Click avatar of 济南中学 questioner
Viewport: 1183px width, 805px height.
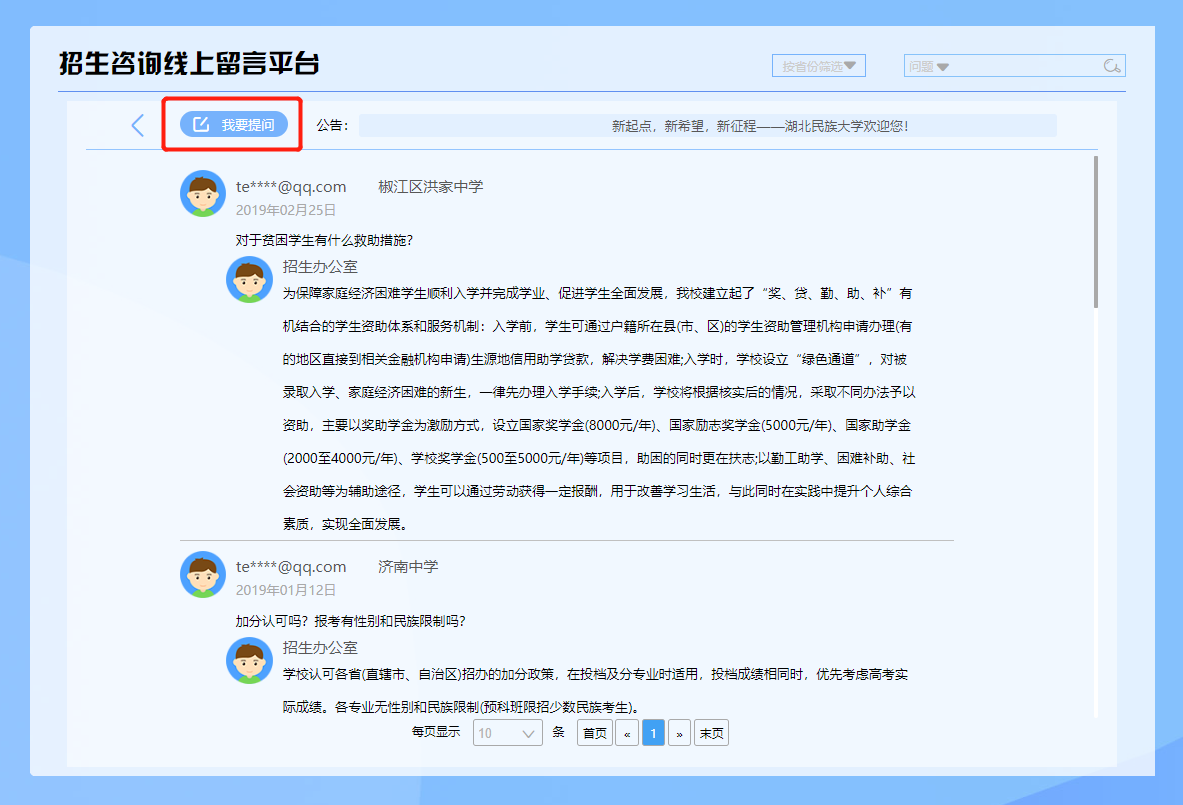pyautogui.click(x=203, y=574)
